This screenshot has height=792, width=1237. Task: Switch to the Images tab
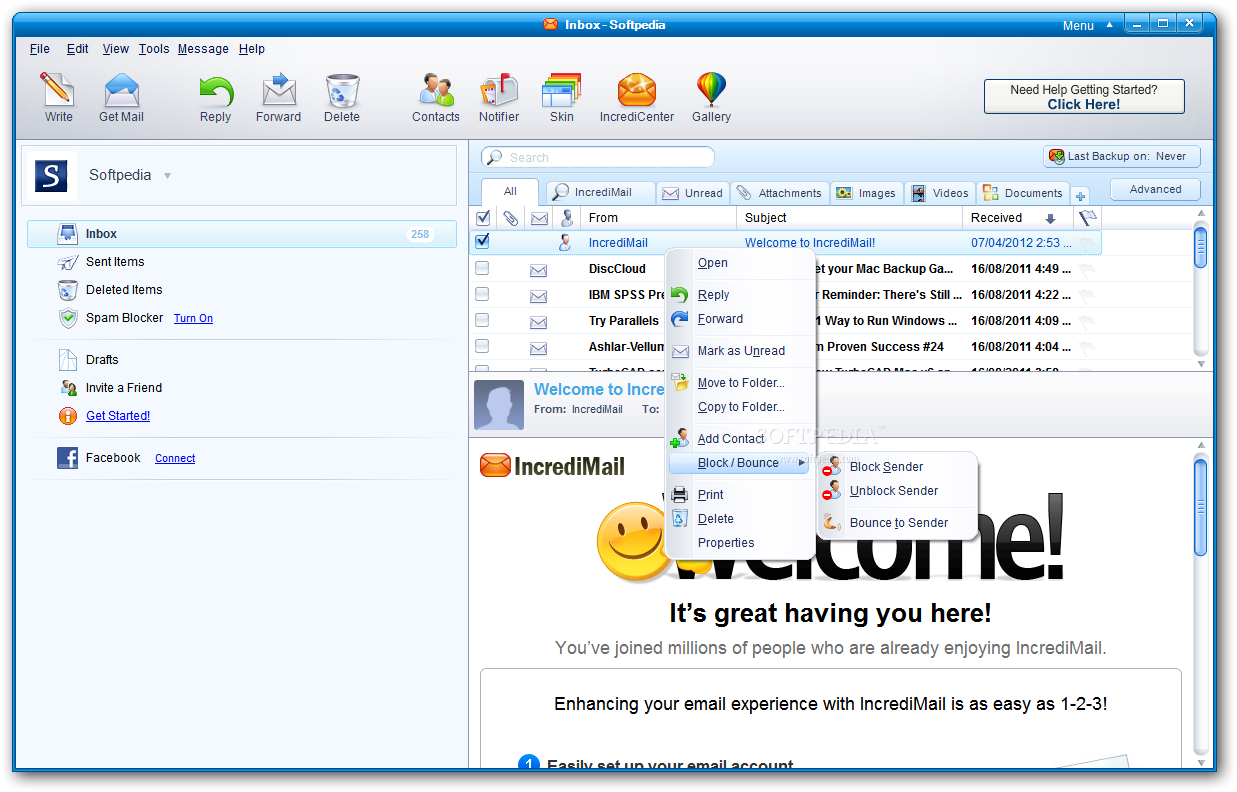867,193
